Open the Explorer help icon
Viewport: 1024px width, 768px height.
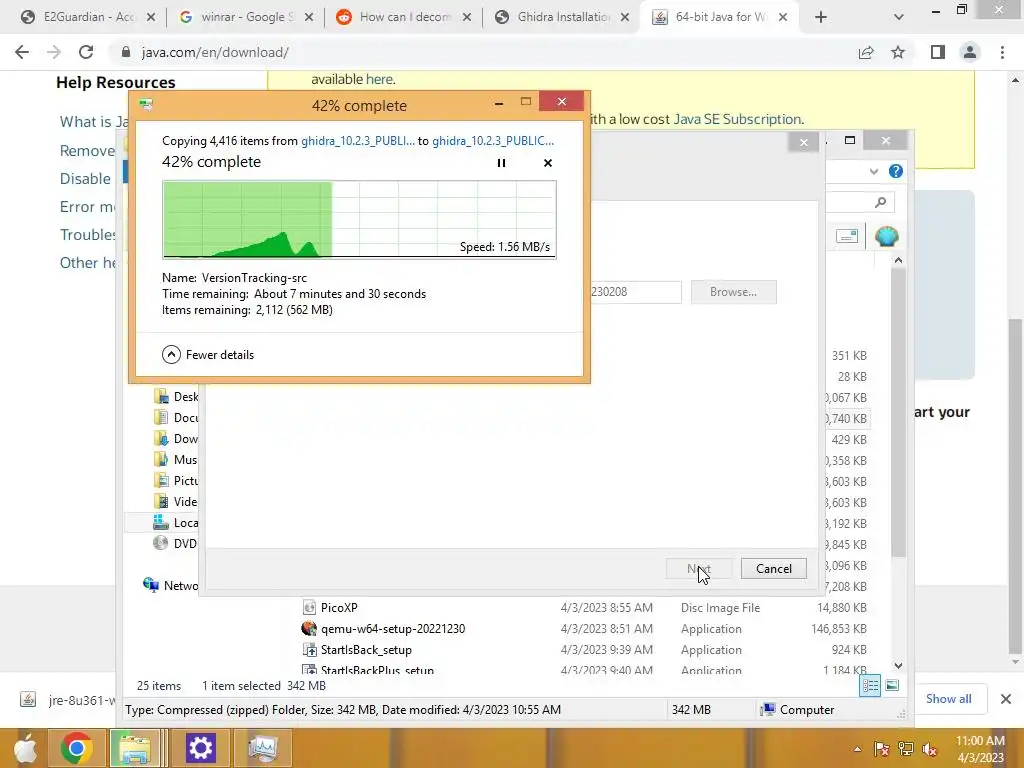(895, 171)
